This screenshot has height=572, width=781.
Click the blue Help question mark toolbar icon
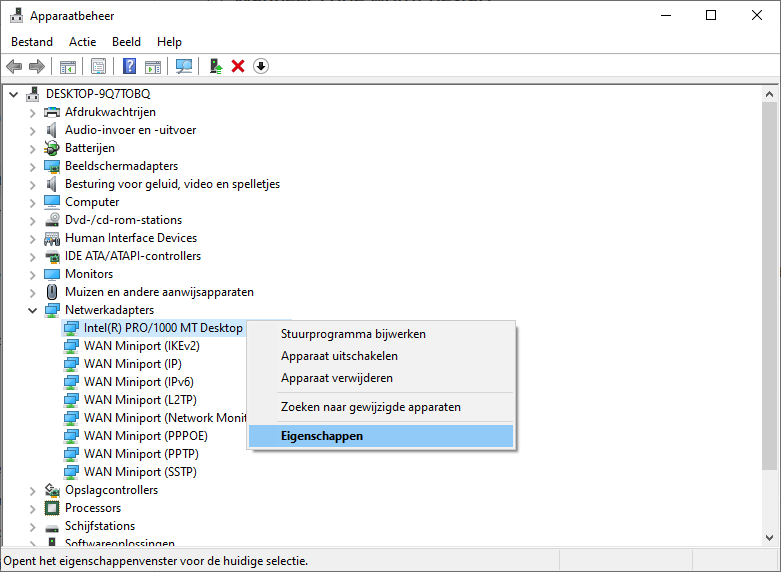pyautogui.click(x=129, y=66)
